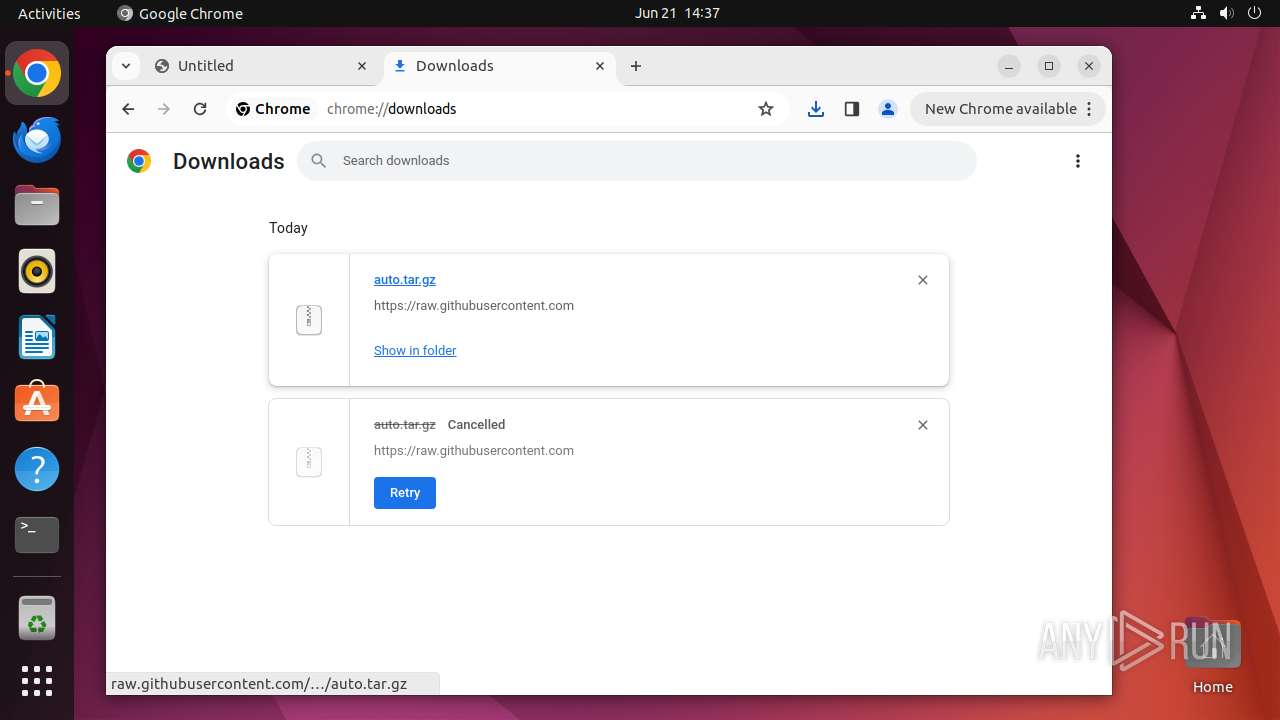Retry the cancelled auto.tar.gz download
The image size is (1280, 720).
tap(405, 493)
